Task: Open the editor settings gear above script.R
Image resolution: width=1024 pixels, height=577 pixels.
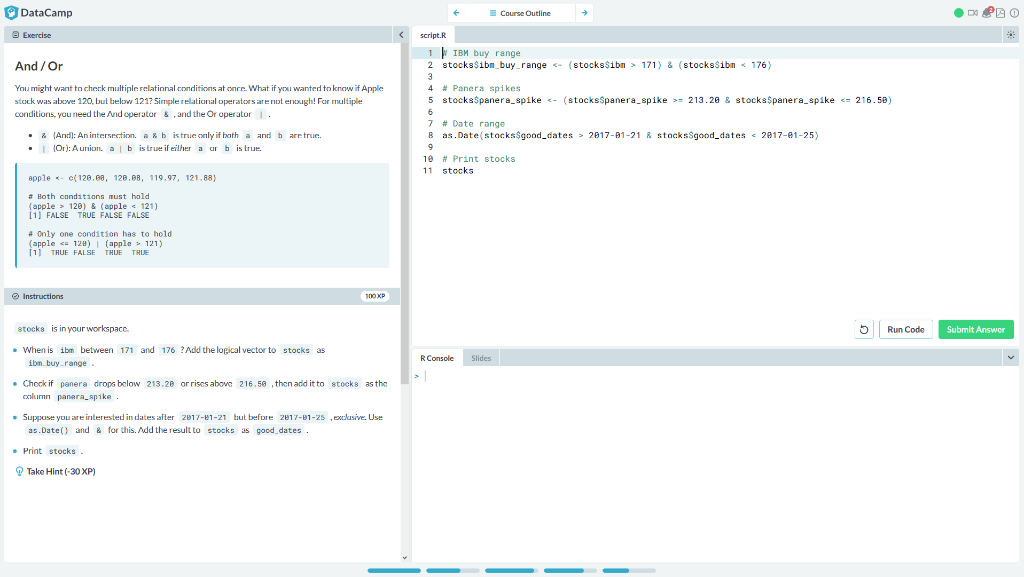Action: 1010,34
